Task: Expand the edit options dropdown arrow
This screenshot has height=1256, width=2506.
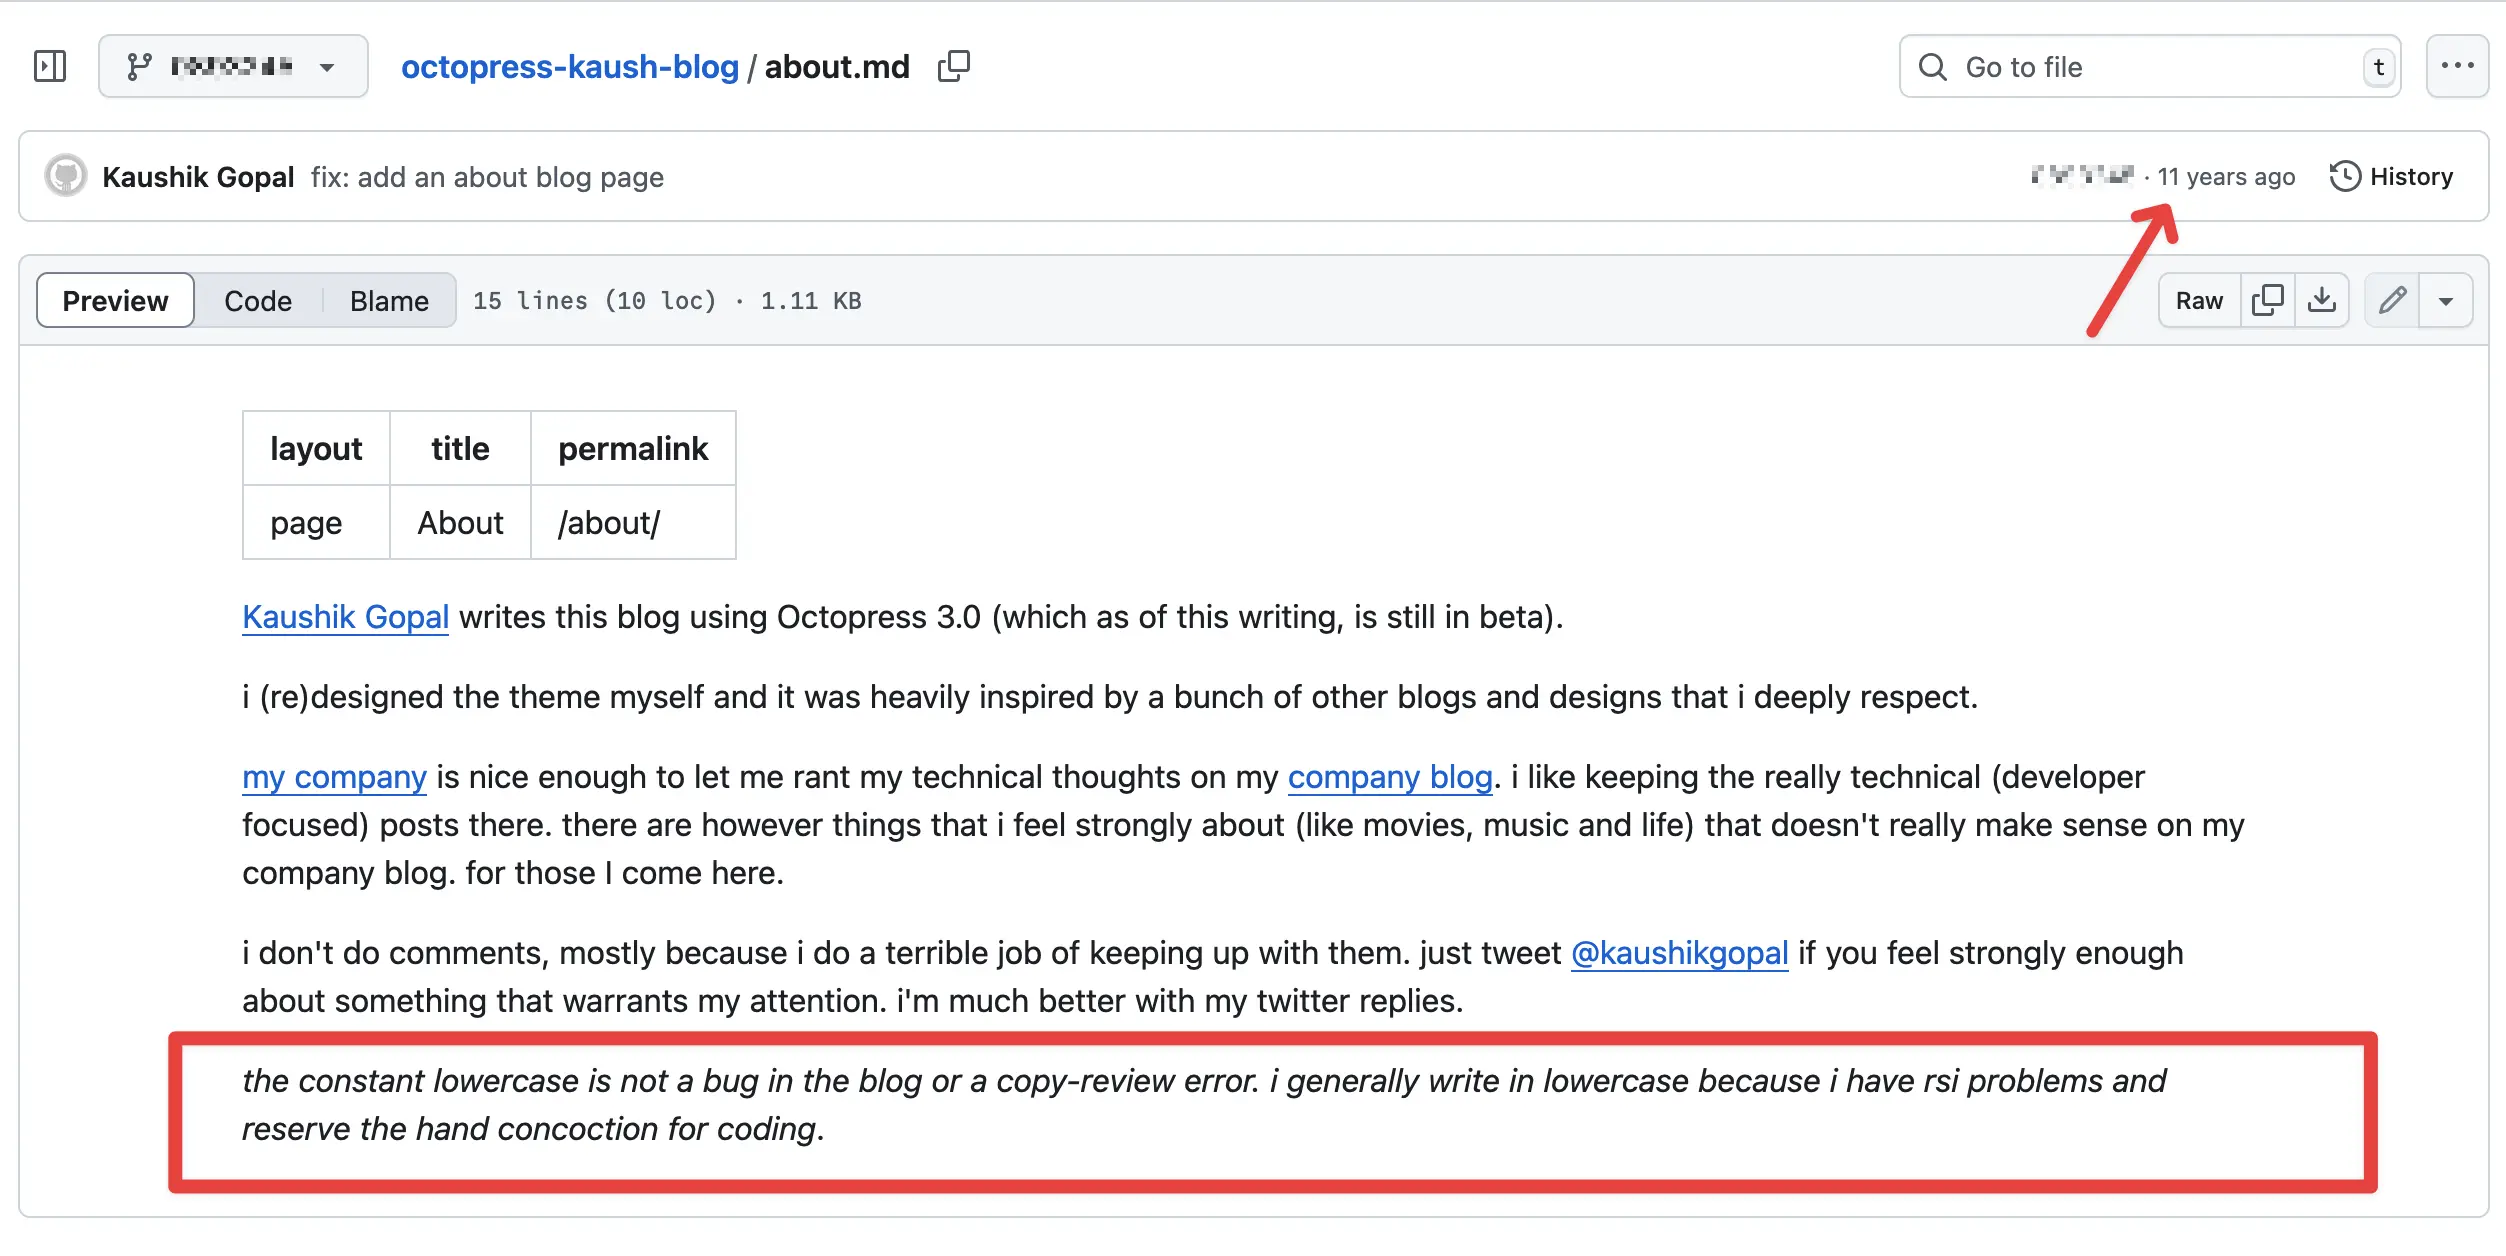Action: [2447, 299]
